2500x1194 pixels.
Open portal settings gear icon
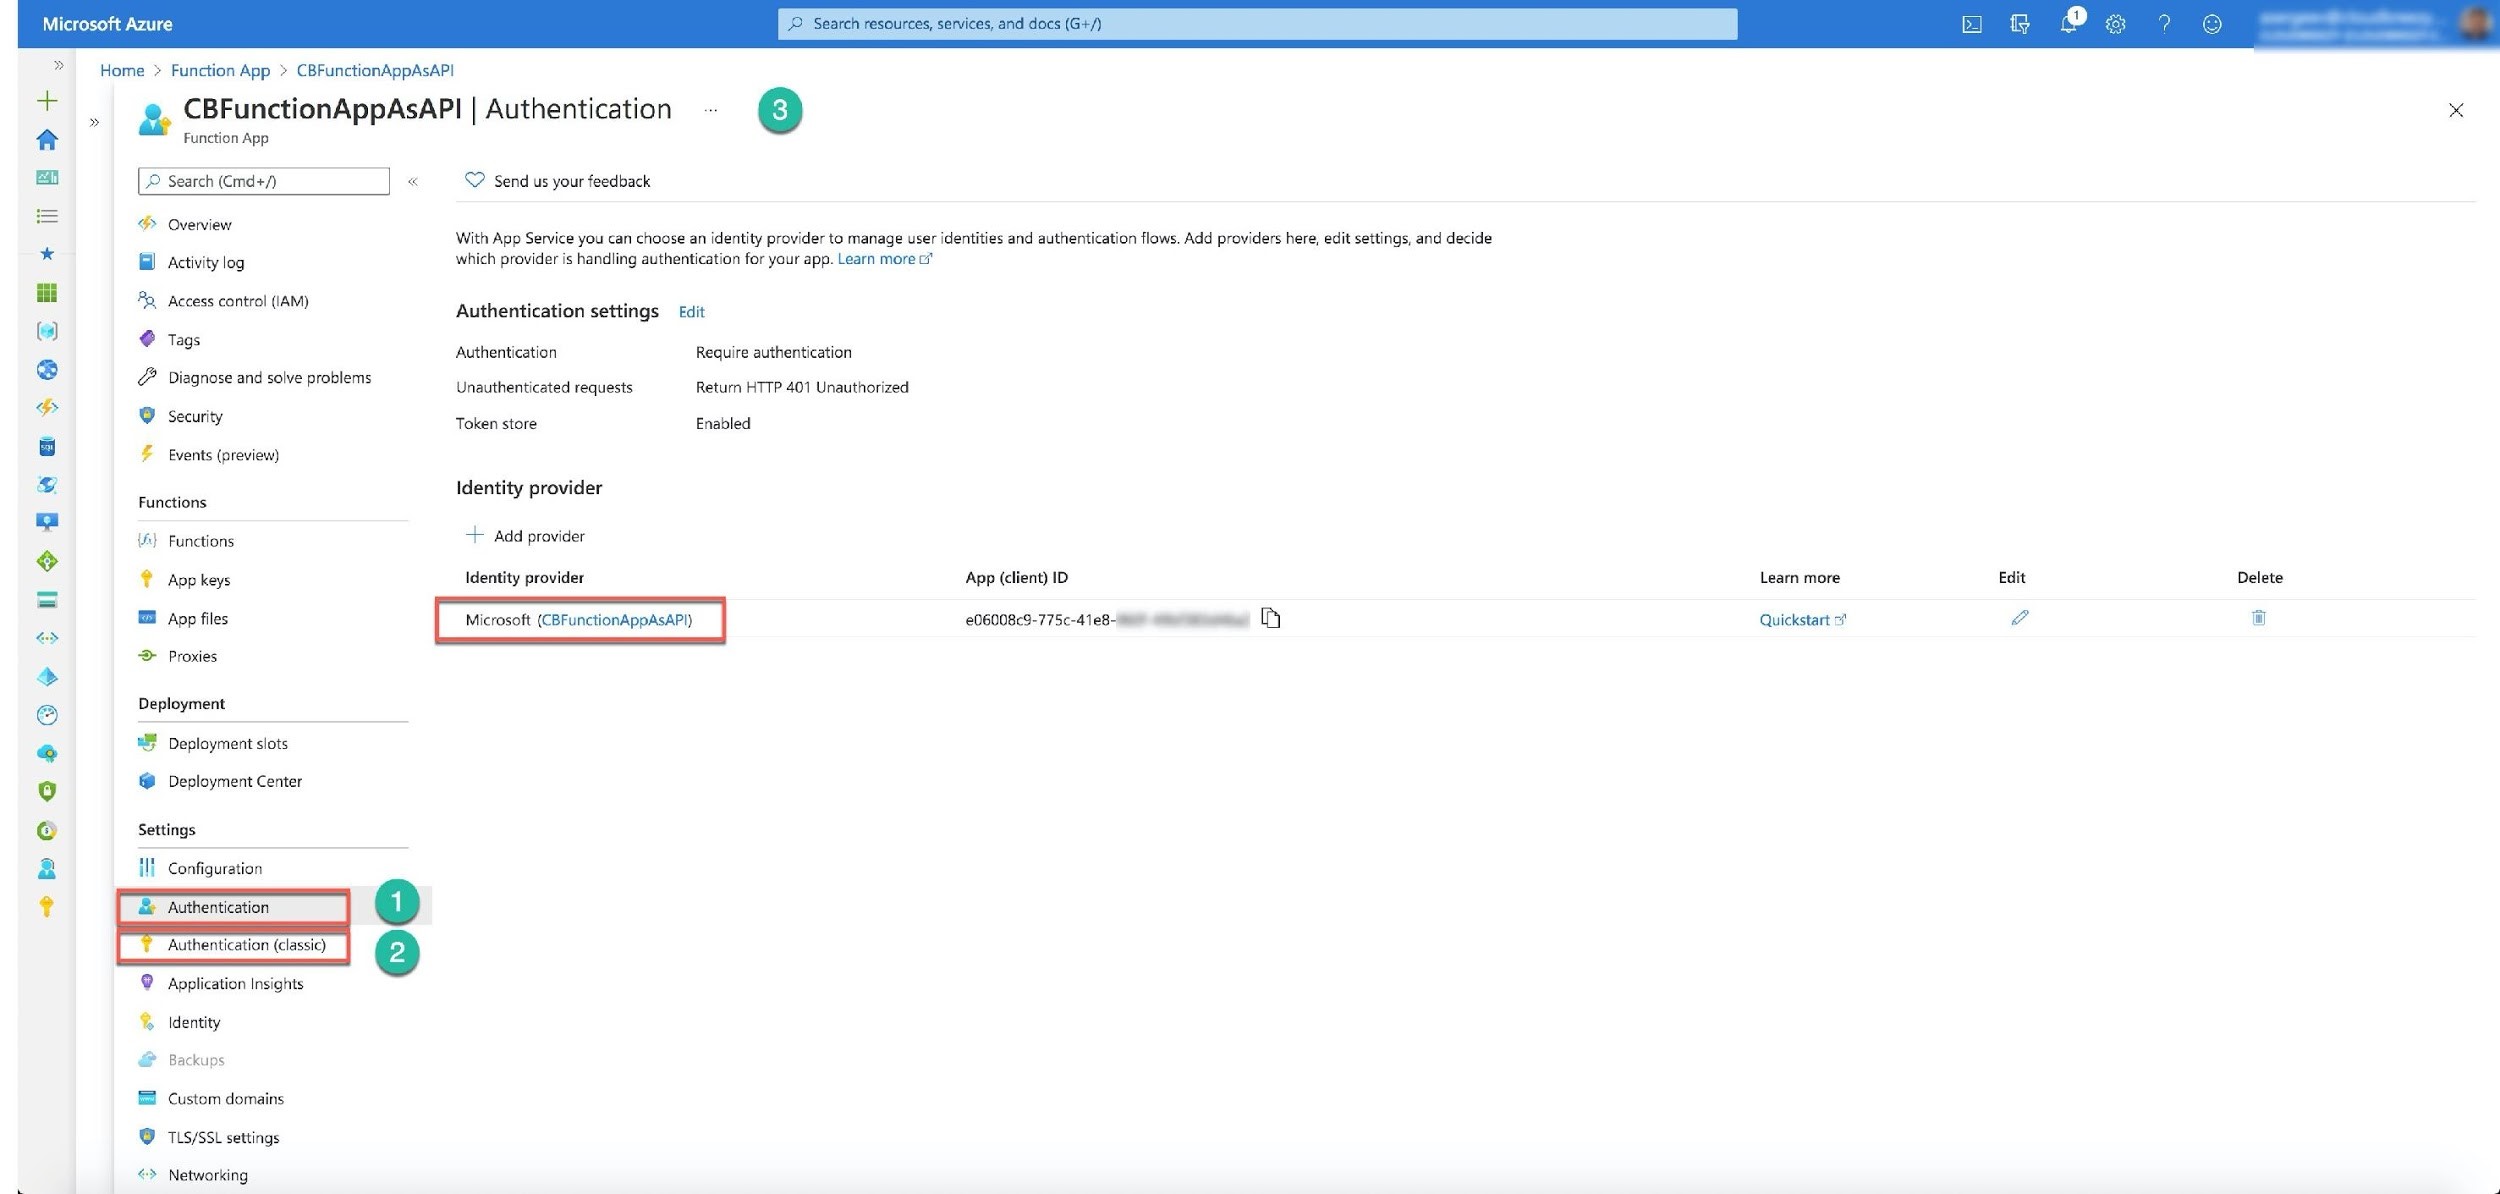(2115, 24)
